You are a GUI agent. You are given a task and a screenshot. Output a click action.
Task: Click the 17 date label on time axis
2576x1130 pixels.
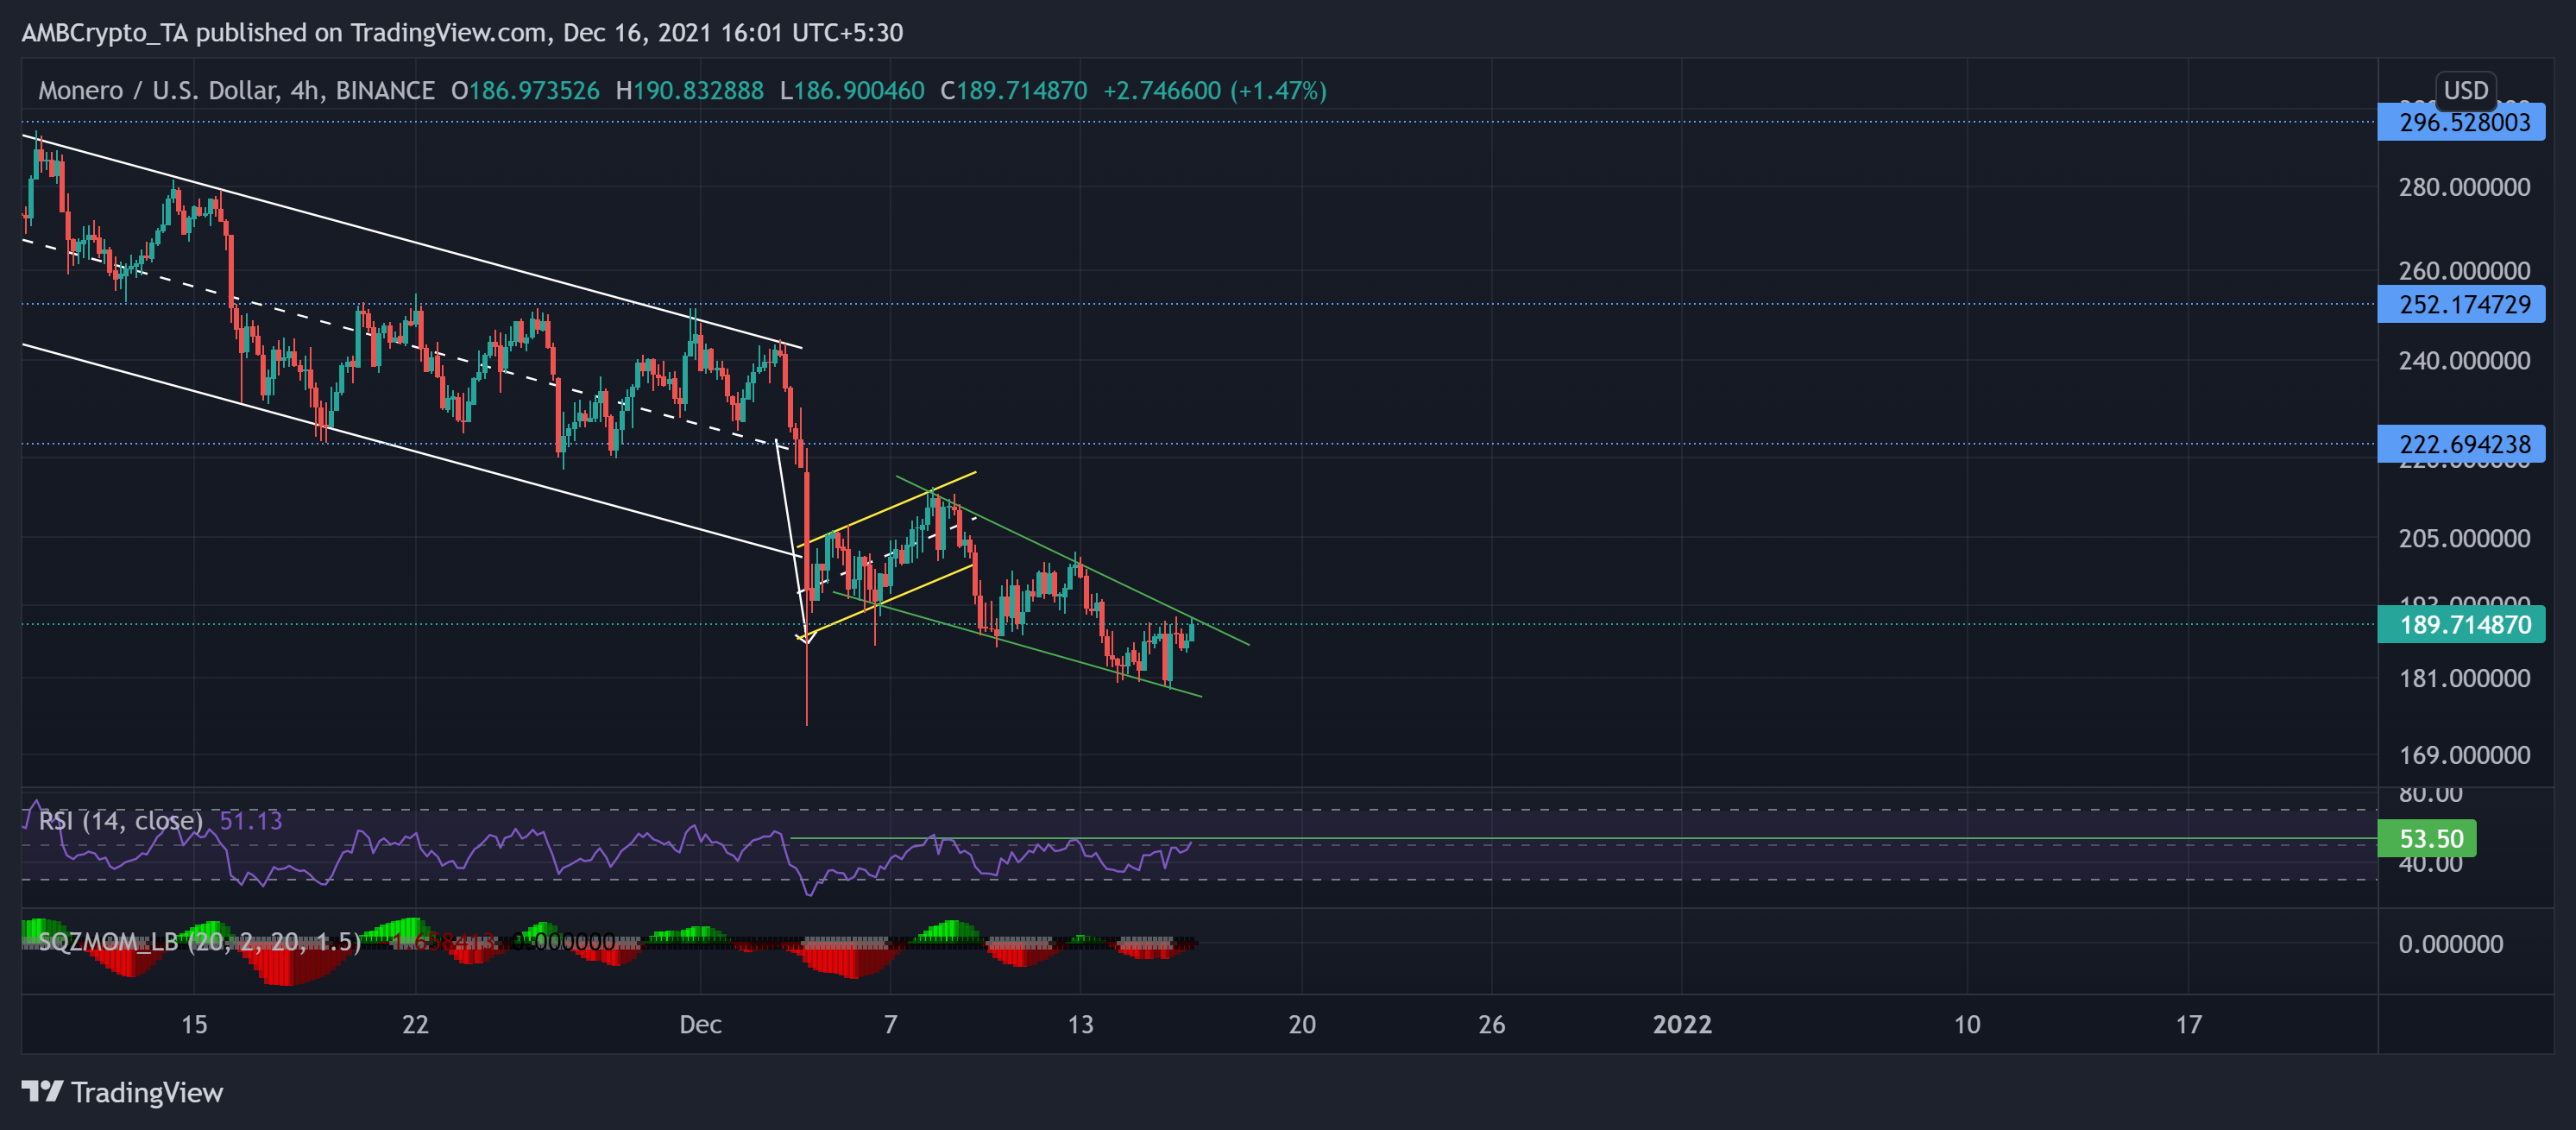coord(2189,1024)
